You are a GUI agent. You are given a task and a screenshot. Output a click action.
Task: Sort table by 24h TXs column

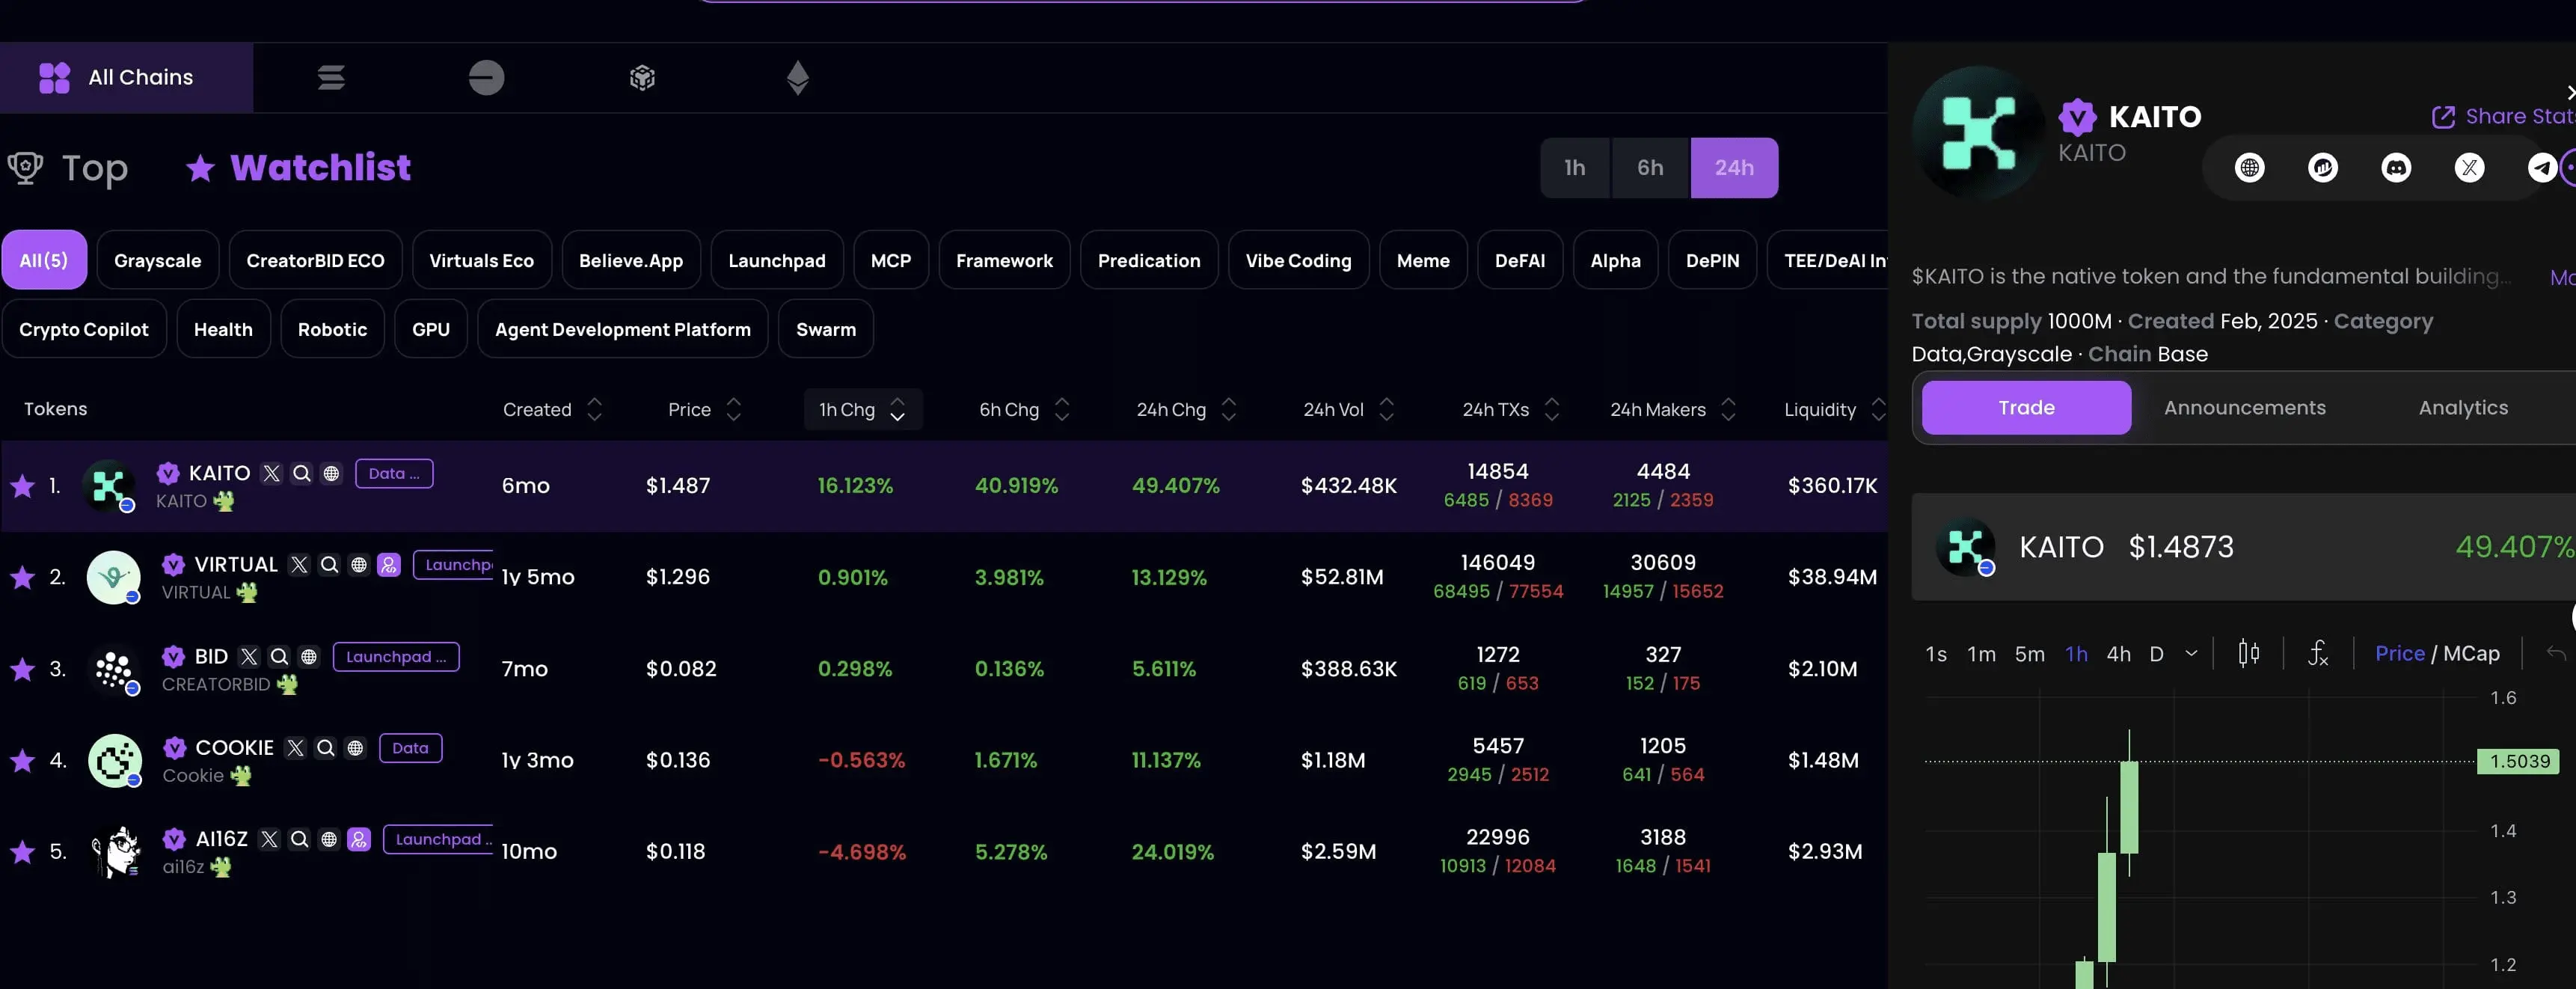pyautogui.click(x=1511, y=409)
